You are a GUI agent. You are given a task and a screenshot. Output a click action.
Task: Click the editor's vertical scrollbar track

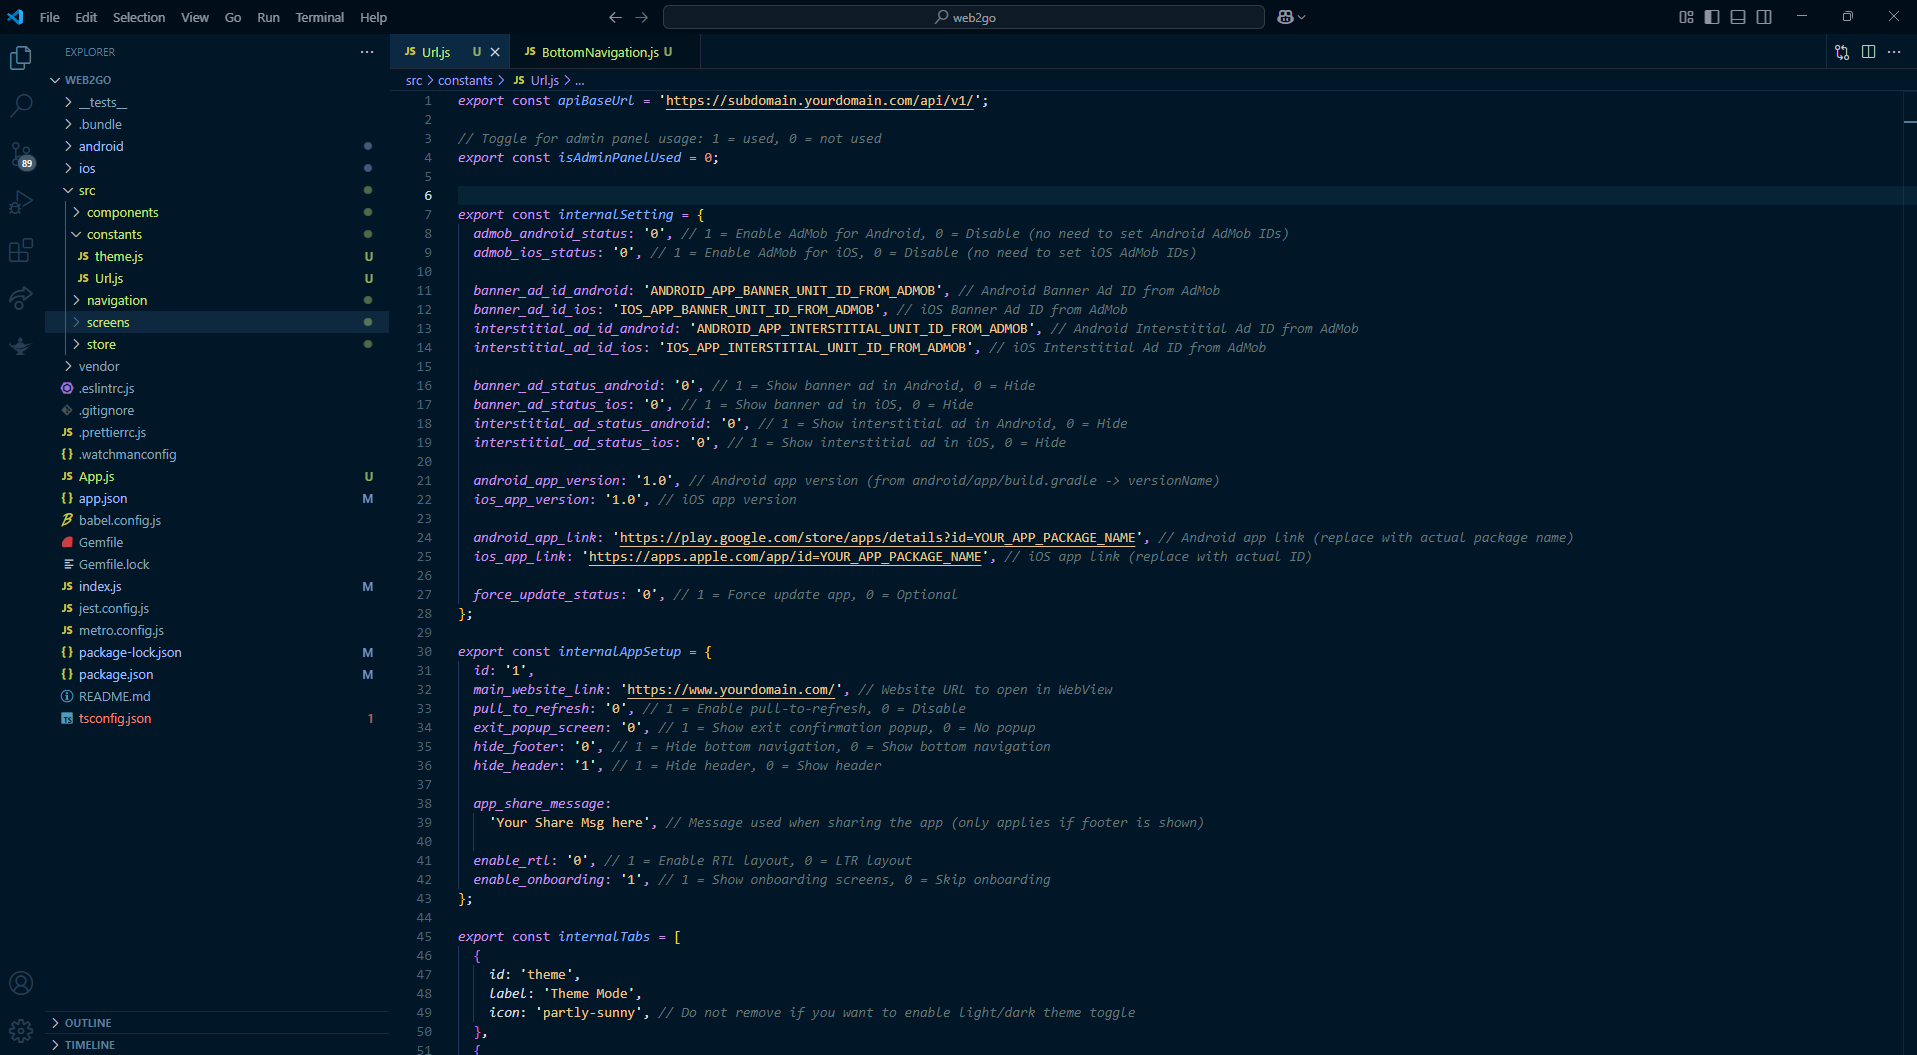coord(1909,500)
